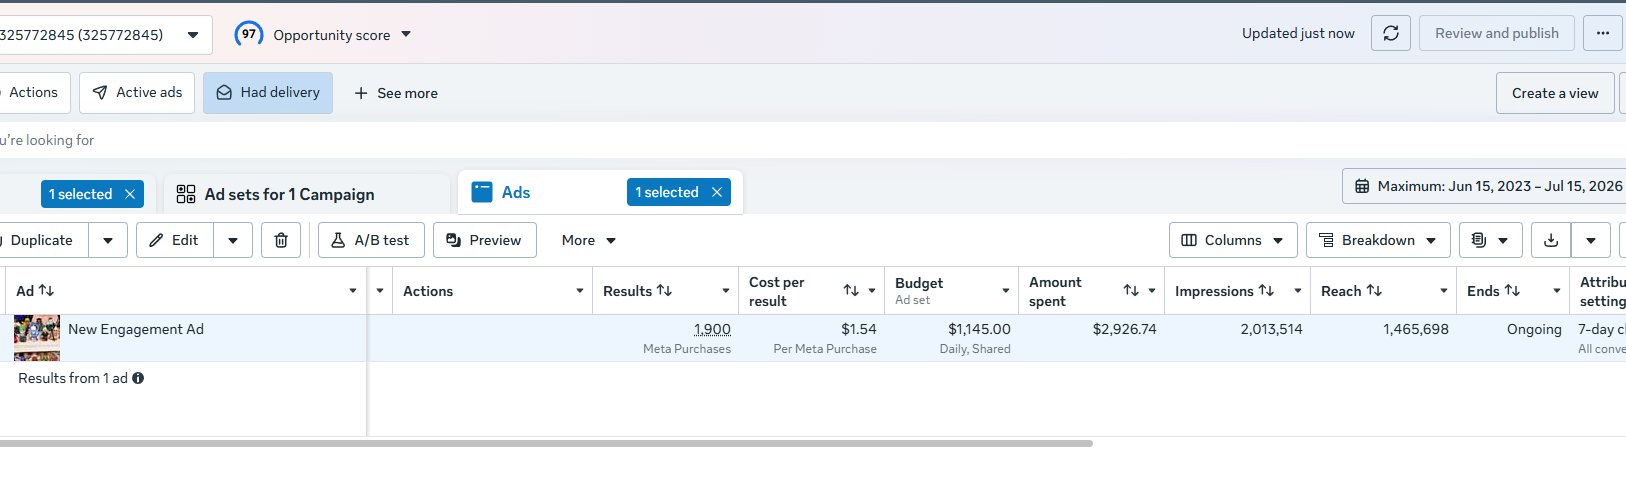Open the Edit button dropdown arrow
Screen dimensions: 1626x487
point(233,240)
